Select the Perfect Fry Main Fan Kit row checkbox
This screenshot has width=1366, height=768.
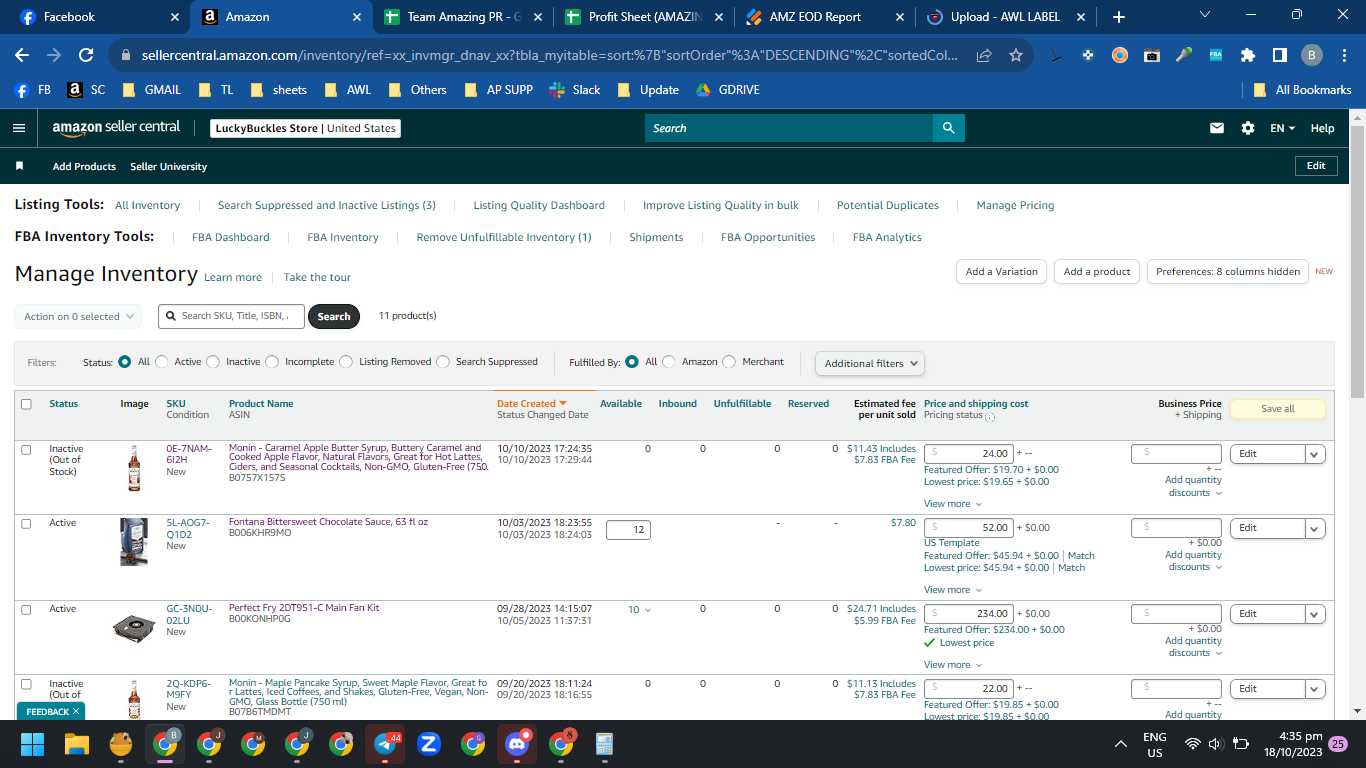tap(27, 610)
